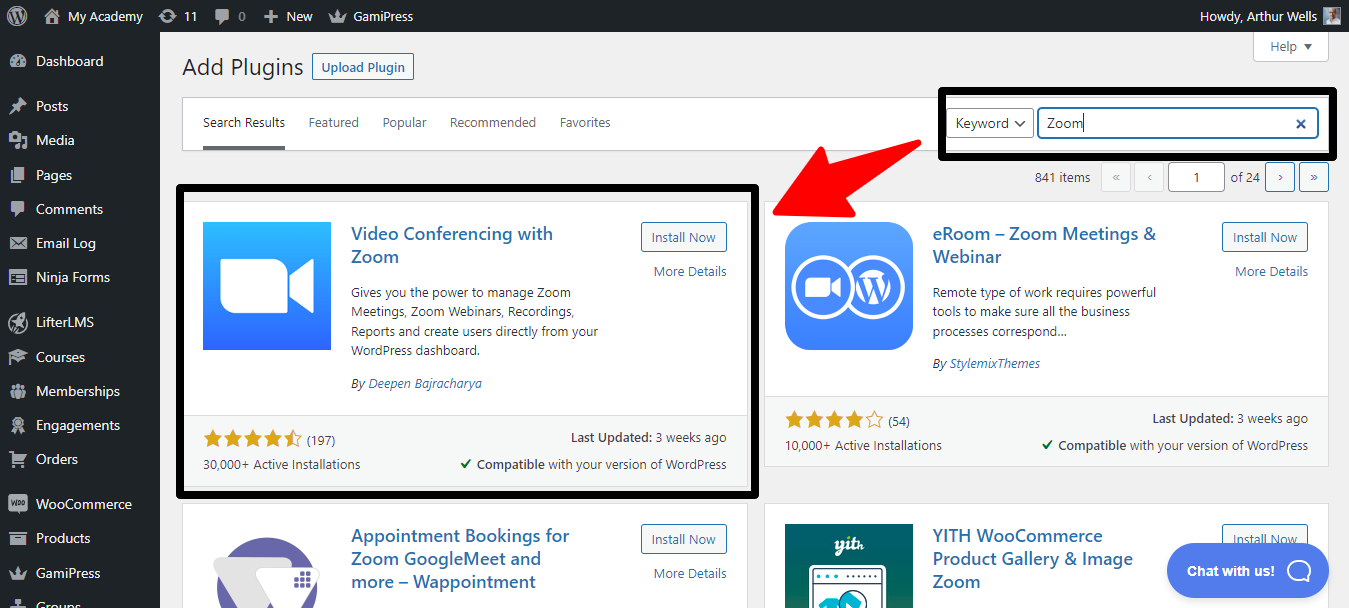Screen dimensions: 1349x608
Task: Switch to the Popular tab
Action: (x=404, y=122)
